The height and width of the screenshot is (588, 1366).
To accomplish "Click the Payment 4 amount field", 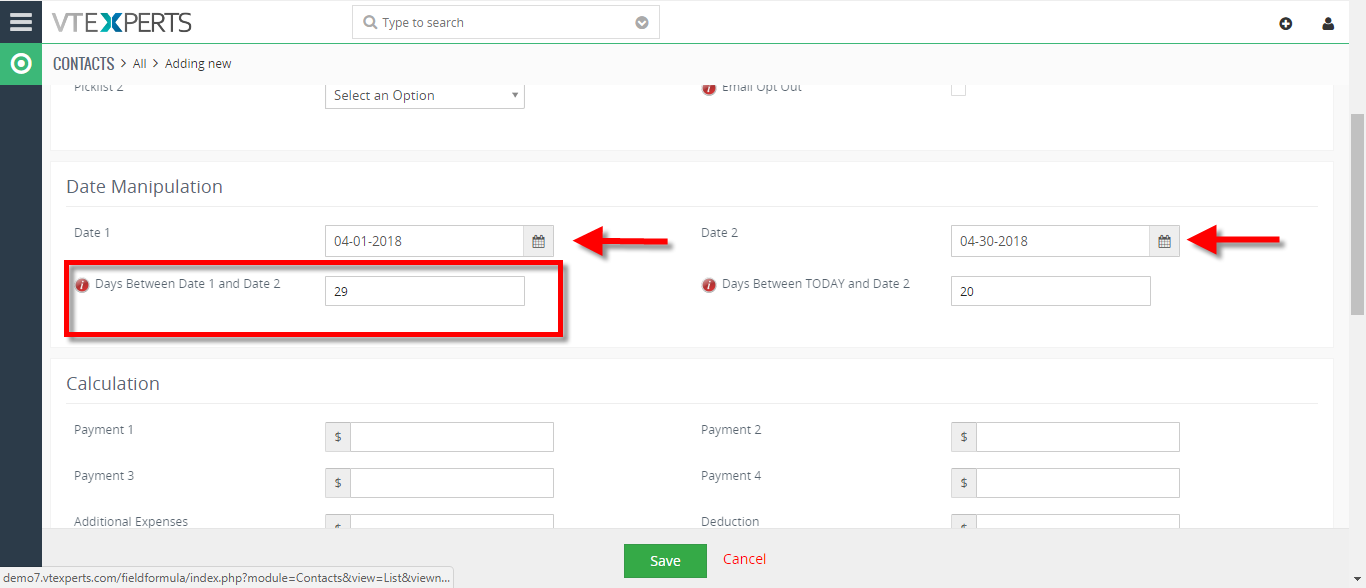I will pos(1078,483).
